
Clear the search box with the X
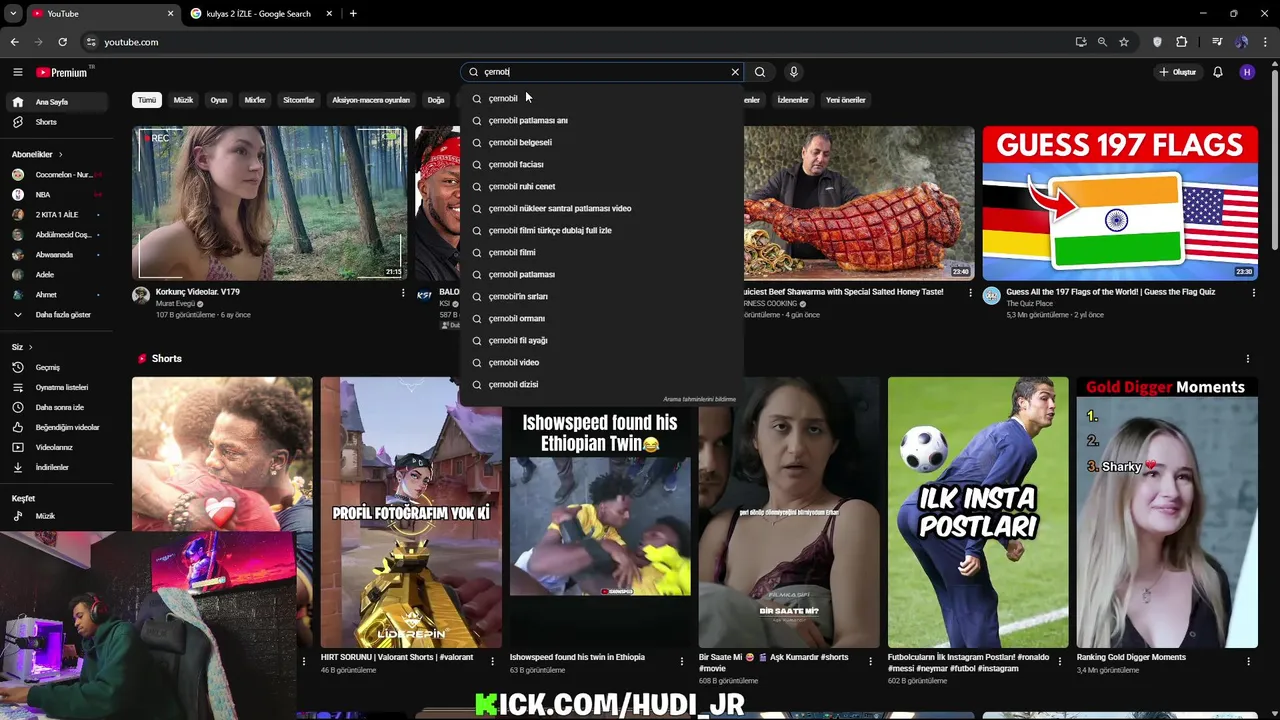pyautogui.click(x=735, y=72)
